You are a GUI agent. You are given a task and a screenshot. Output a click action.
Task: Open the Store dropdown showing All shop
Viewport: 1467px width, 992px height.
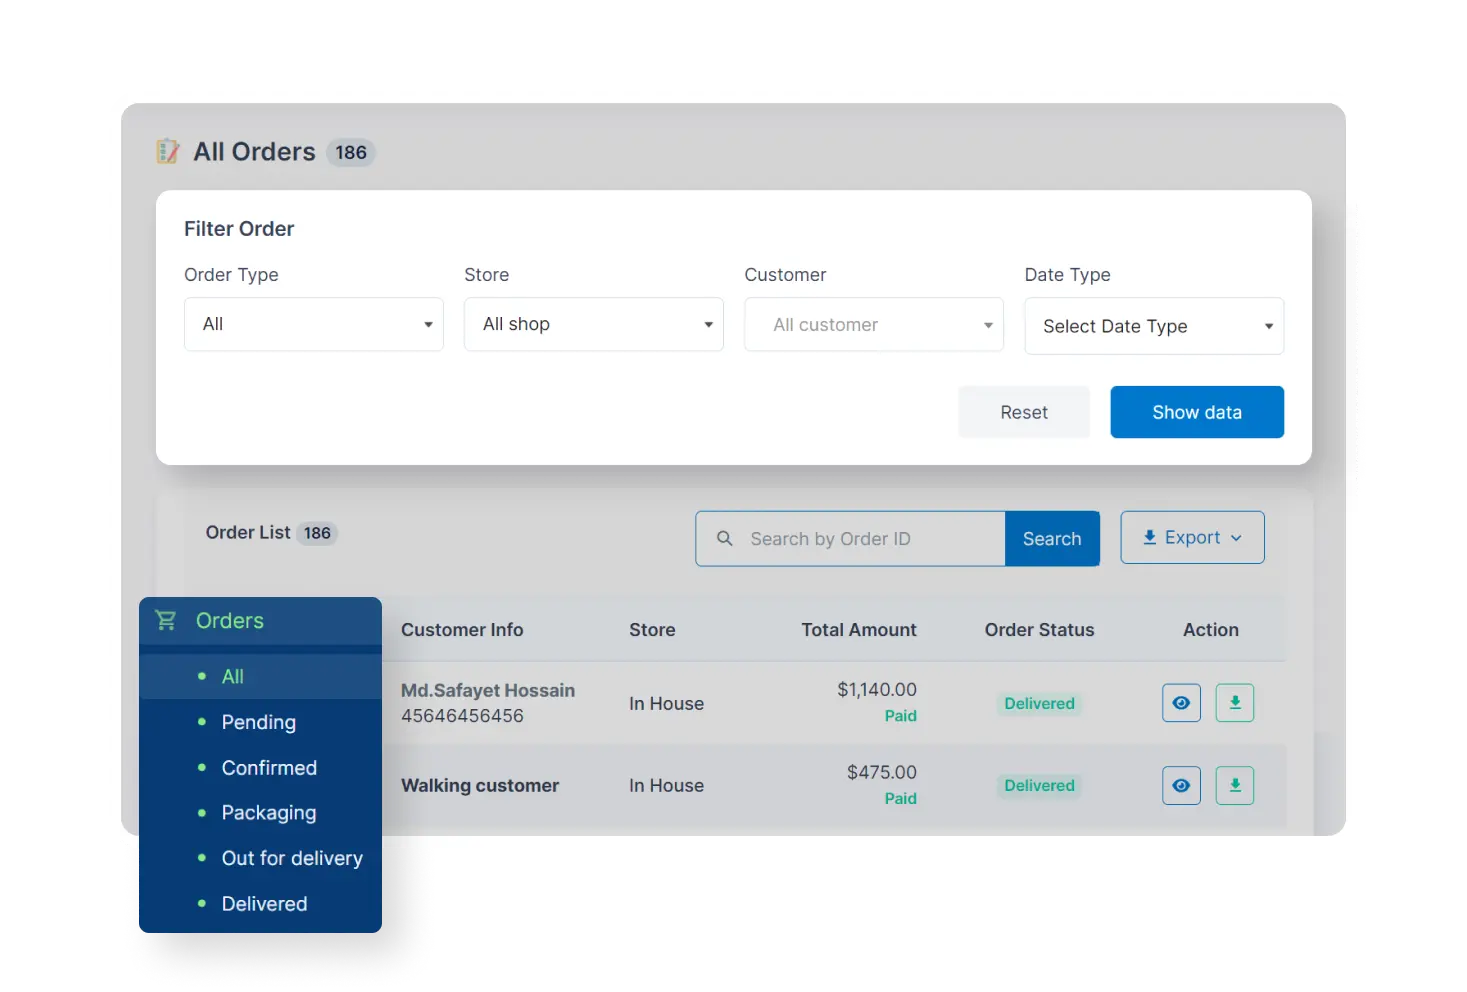[x=593, y=324]
